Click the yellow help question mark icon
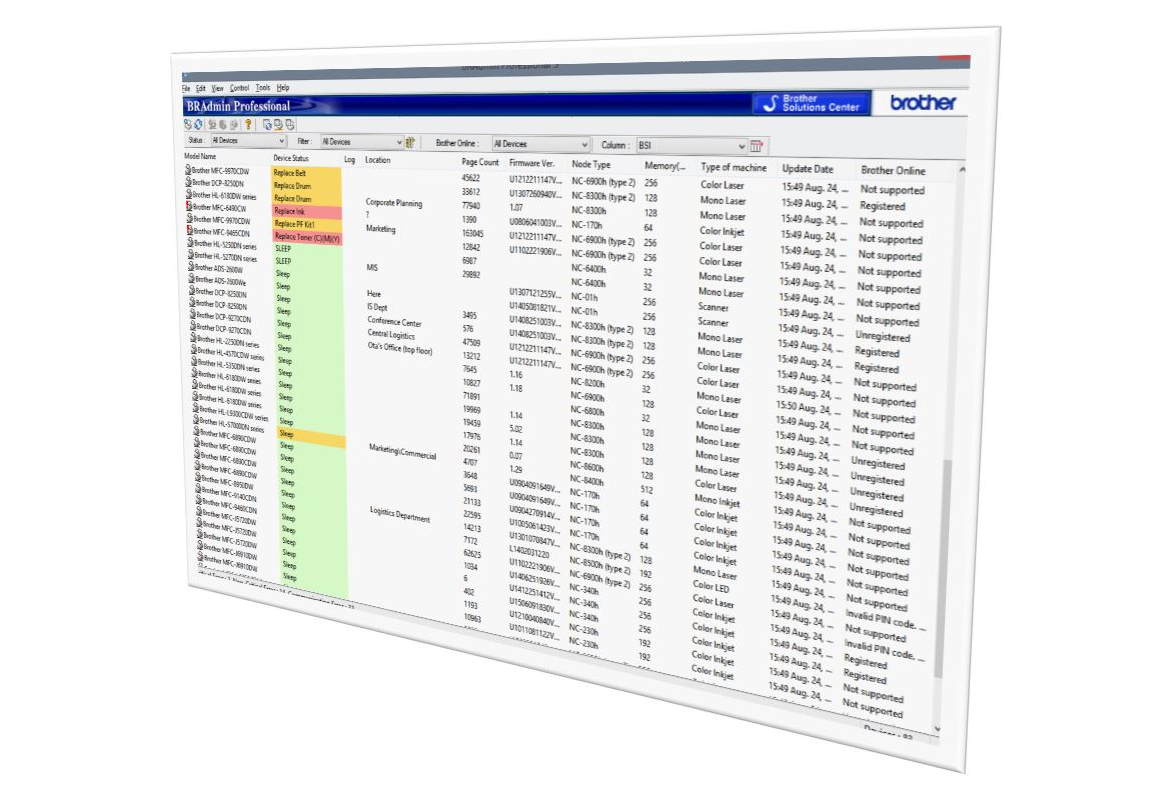This screenshot has height=800, width=1170. click(x=248, y=125)
